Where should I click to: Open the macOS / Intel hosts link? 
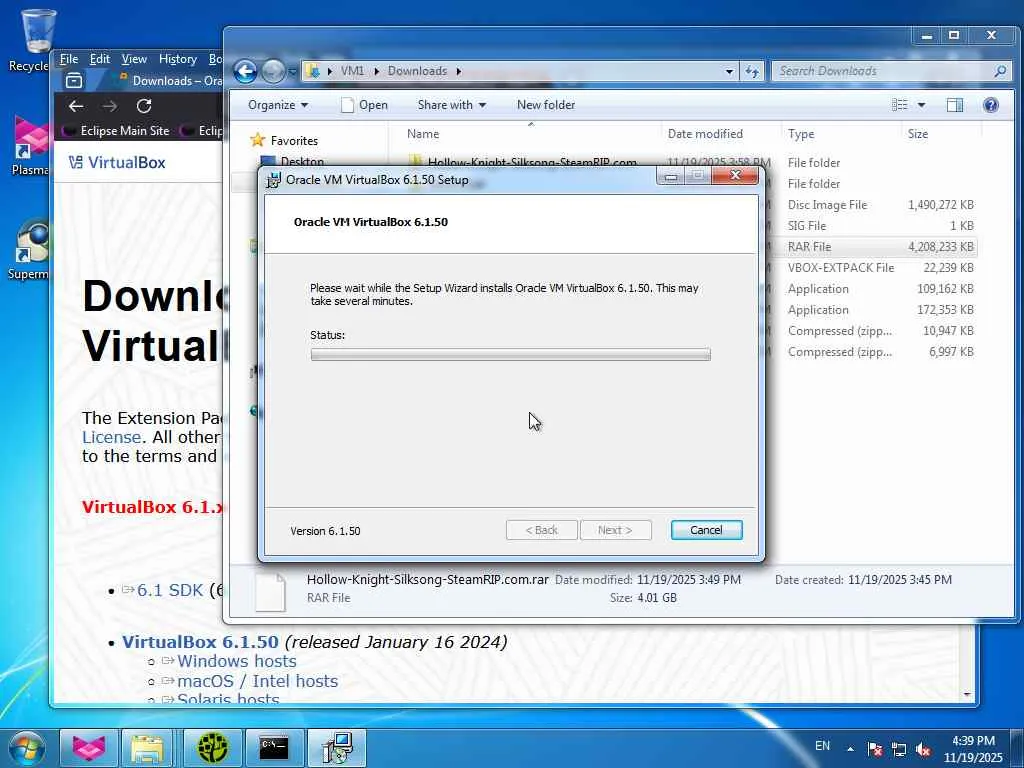(x=257, y=680)
